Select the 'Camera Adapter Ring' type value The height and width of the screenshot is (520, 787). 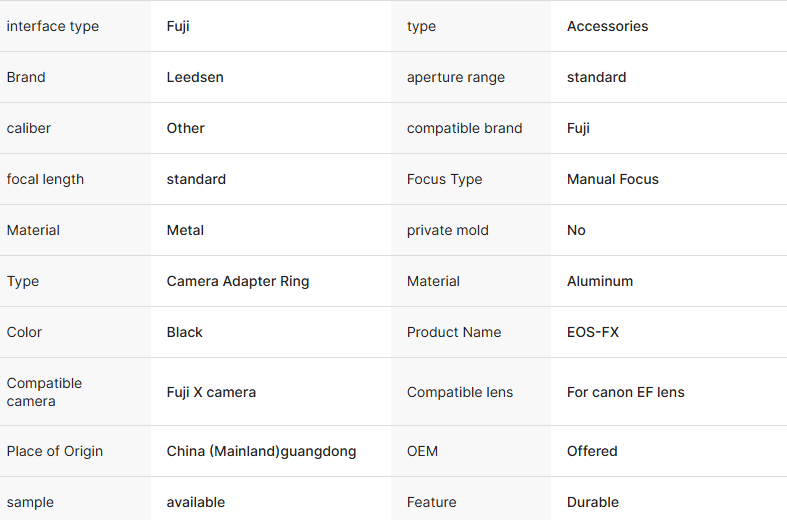pyautogui.click(x=238, y=281)
